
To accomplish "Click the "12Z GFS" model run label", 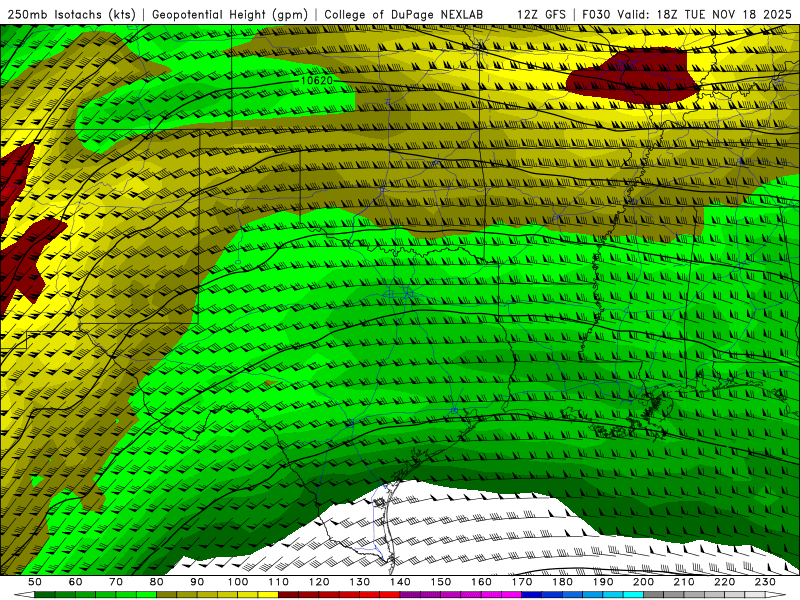I will click(x=541, y=15).
